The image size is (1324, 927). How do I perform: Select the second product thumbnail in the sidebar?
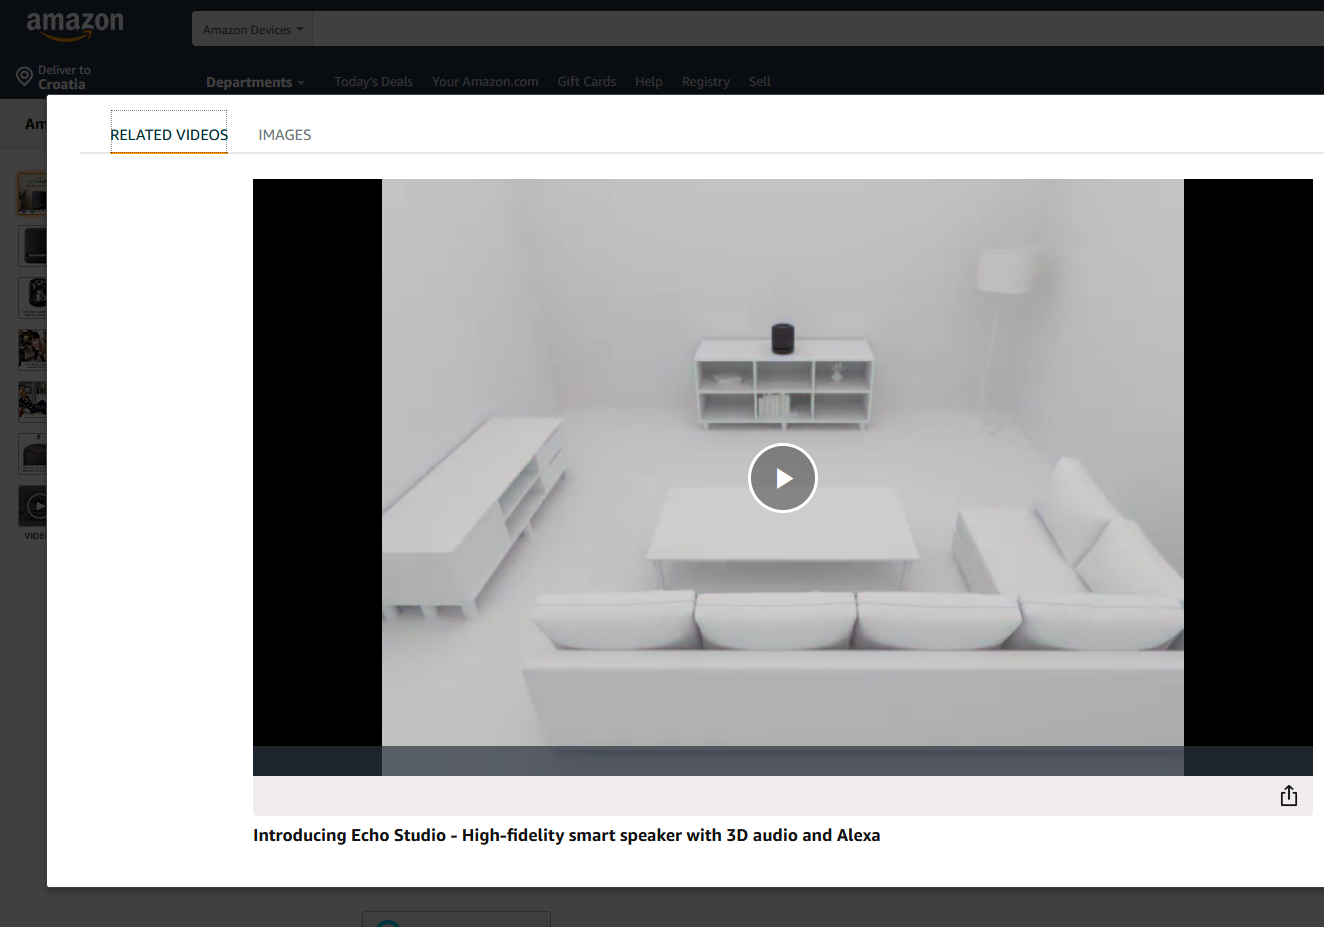coord(32,245)
